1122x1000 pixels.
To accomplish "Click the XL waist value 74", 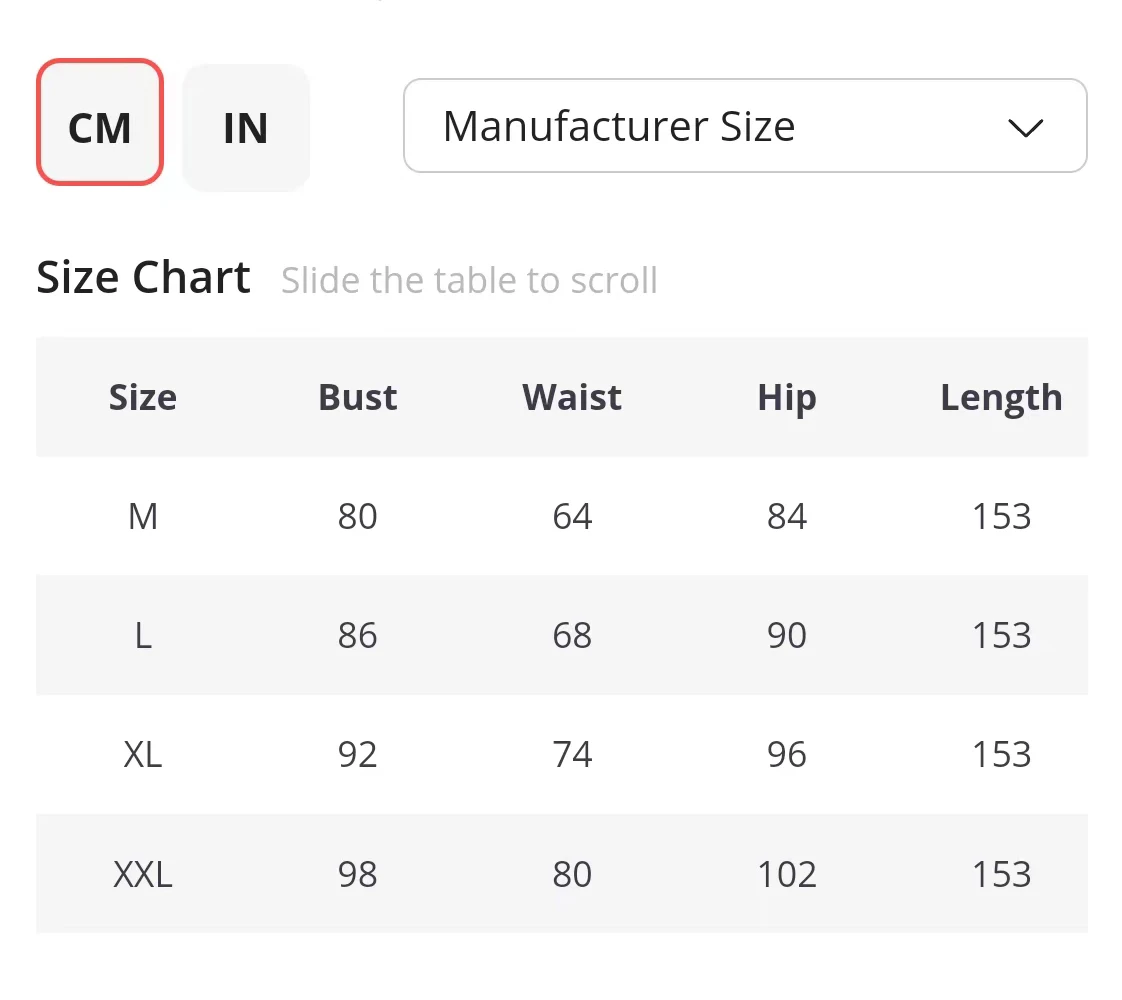I will (x=572, y=754).
